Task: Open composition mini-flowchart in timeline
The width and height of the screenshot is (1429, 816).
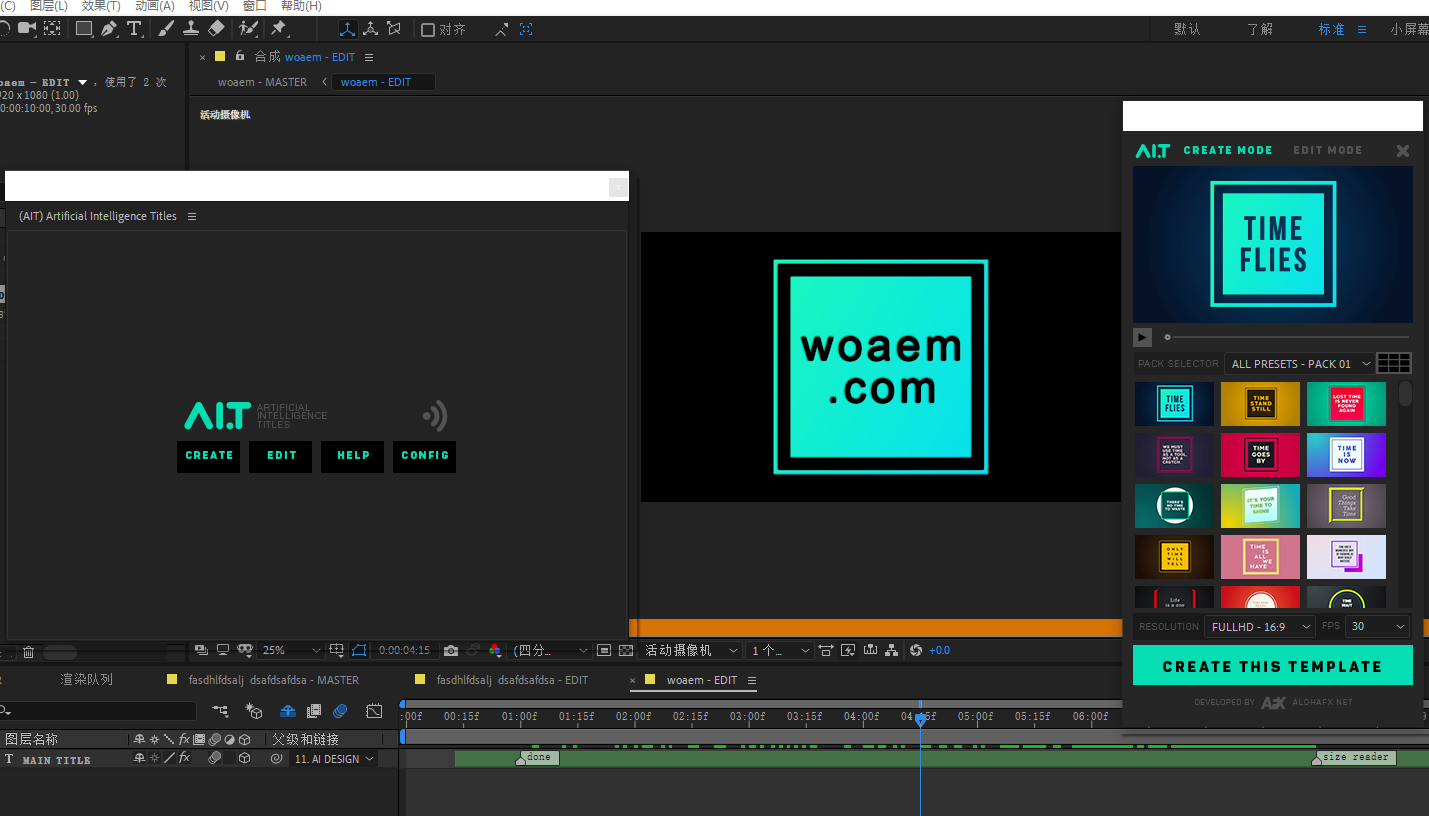Action: 220,711
